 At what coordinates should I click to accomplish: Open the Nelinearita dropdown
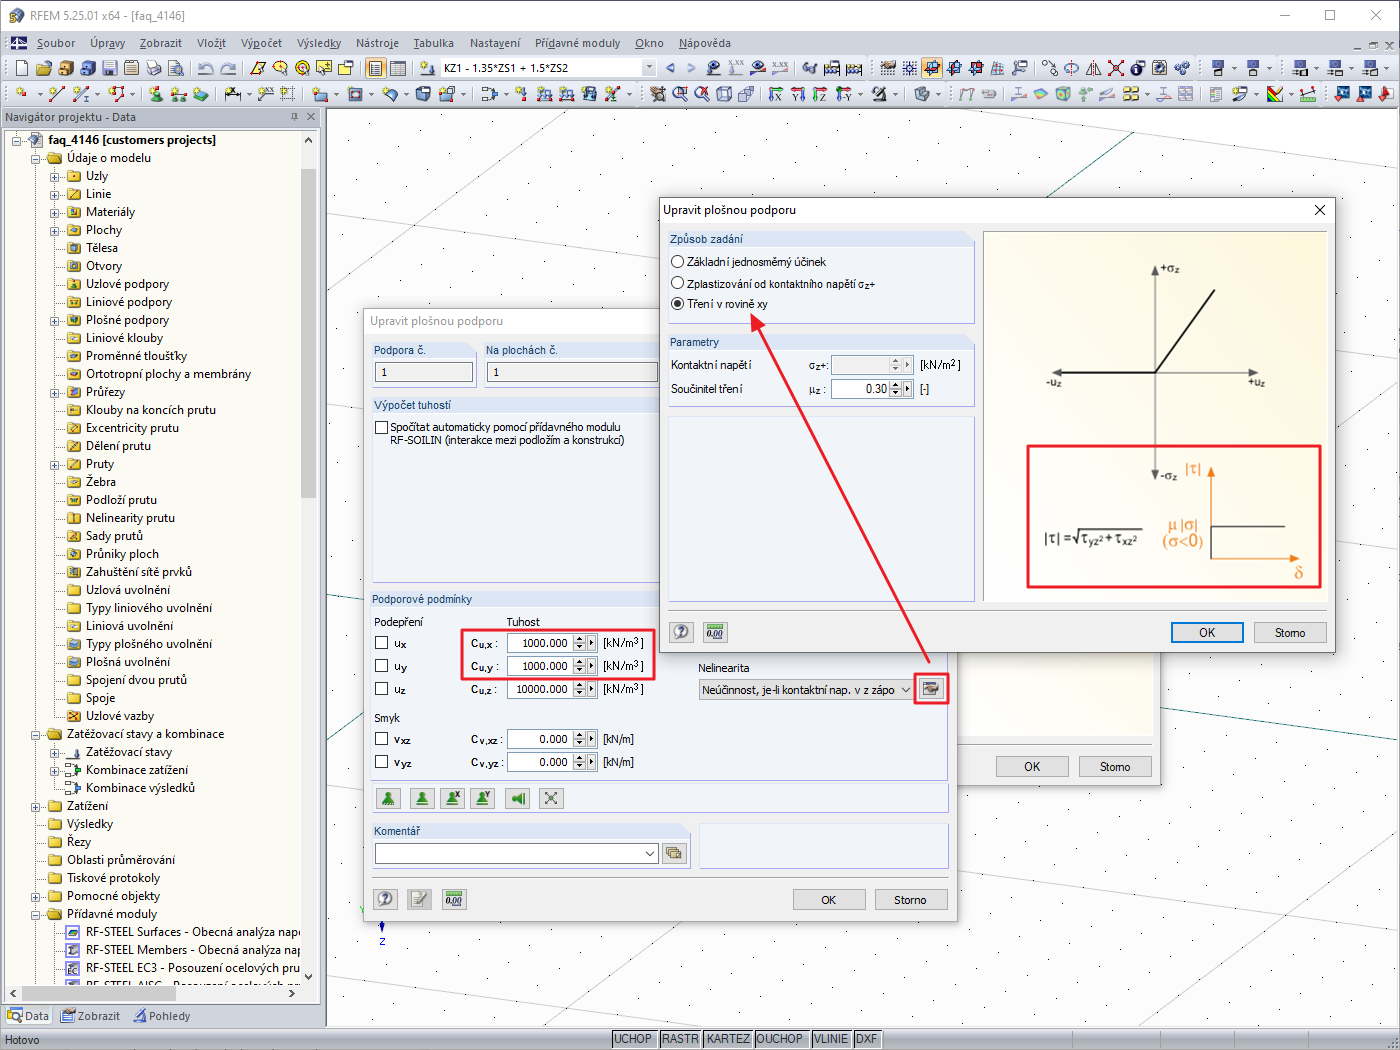coord(905,689)
